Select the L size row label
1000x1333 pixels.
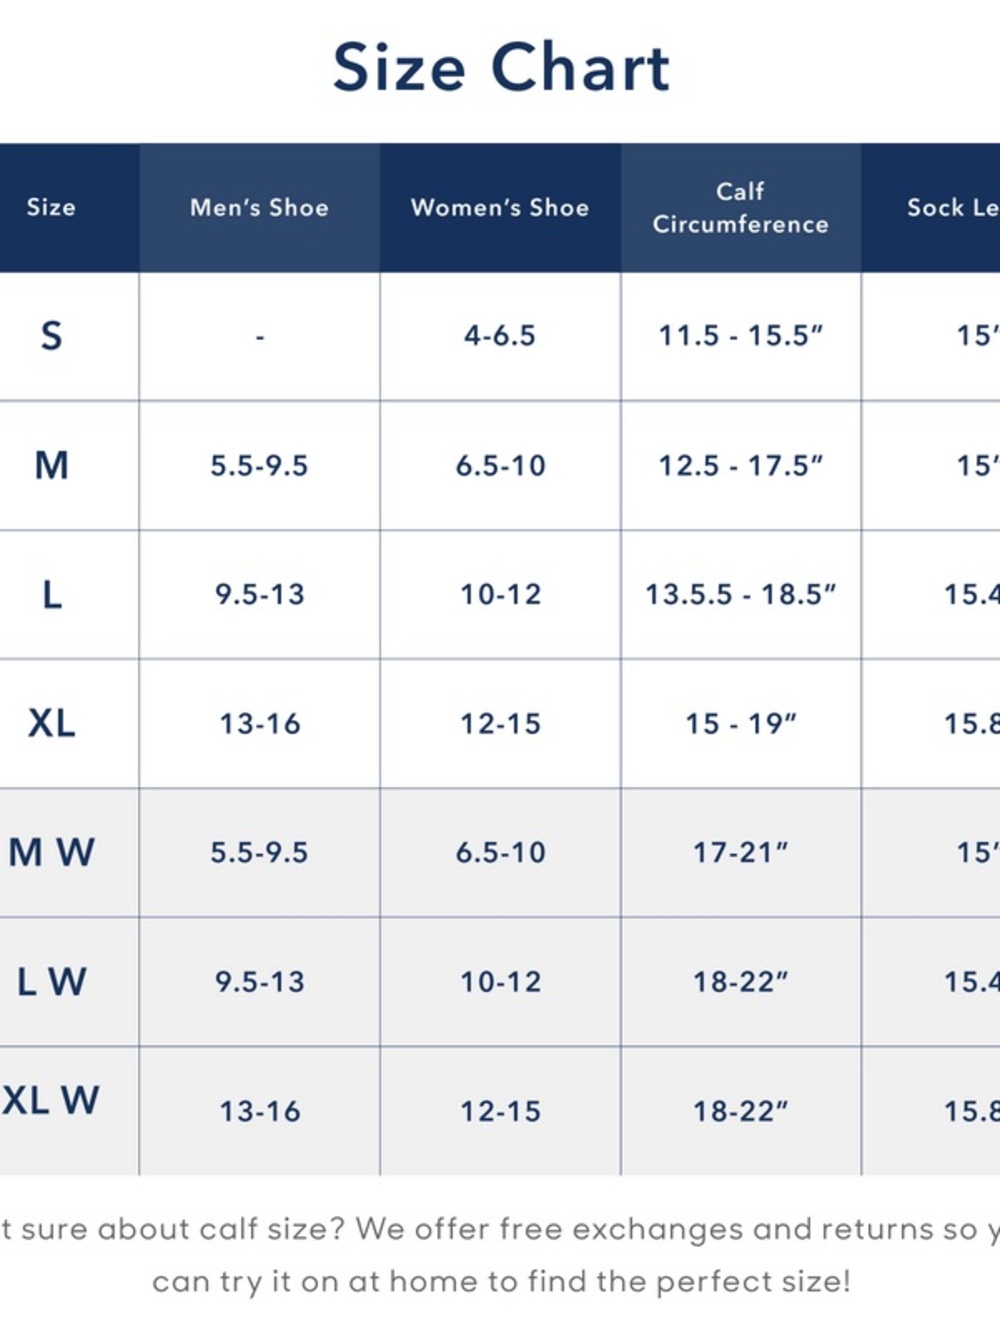pyautogui.click(x=51, y=594)
